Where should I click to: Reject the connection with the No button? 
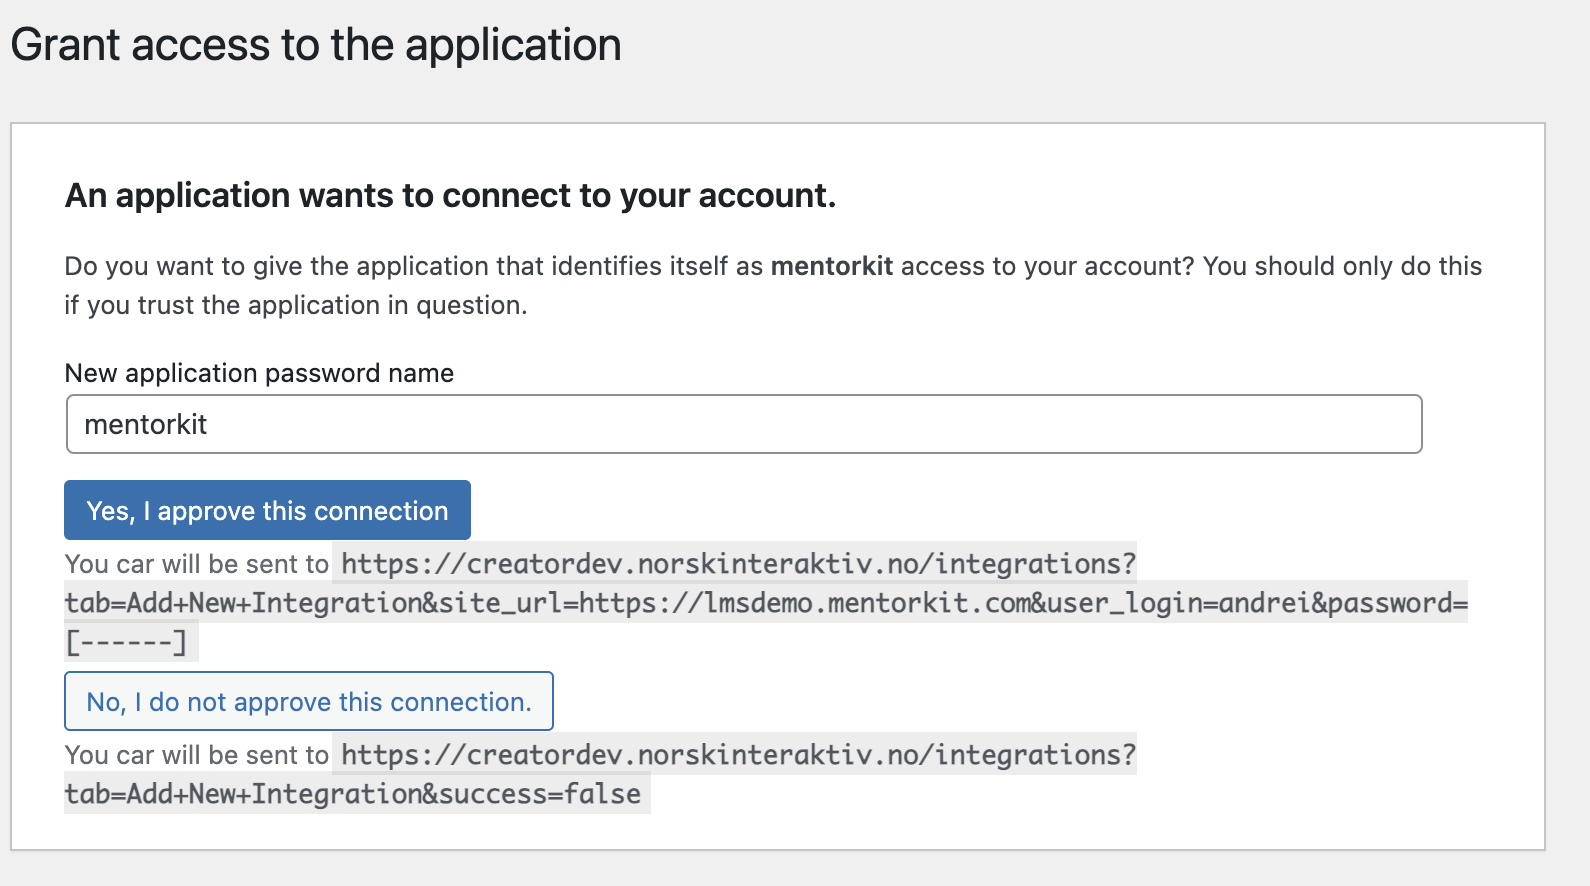(308, 701)
